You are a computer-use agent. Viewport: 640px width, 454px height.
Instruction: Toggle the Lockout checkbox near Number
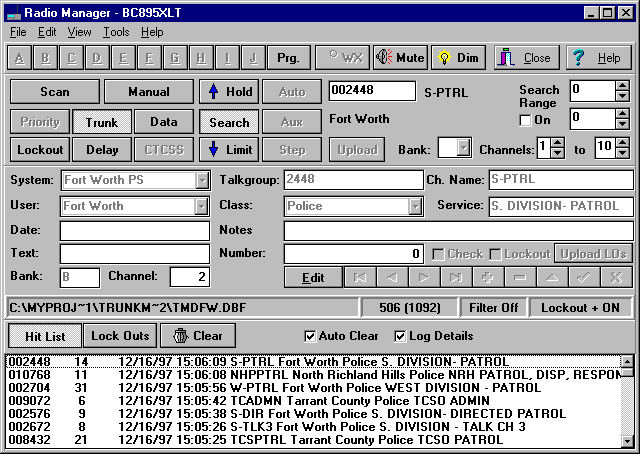[x=495, y=254]
